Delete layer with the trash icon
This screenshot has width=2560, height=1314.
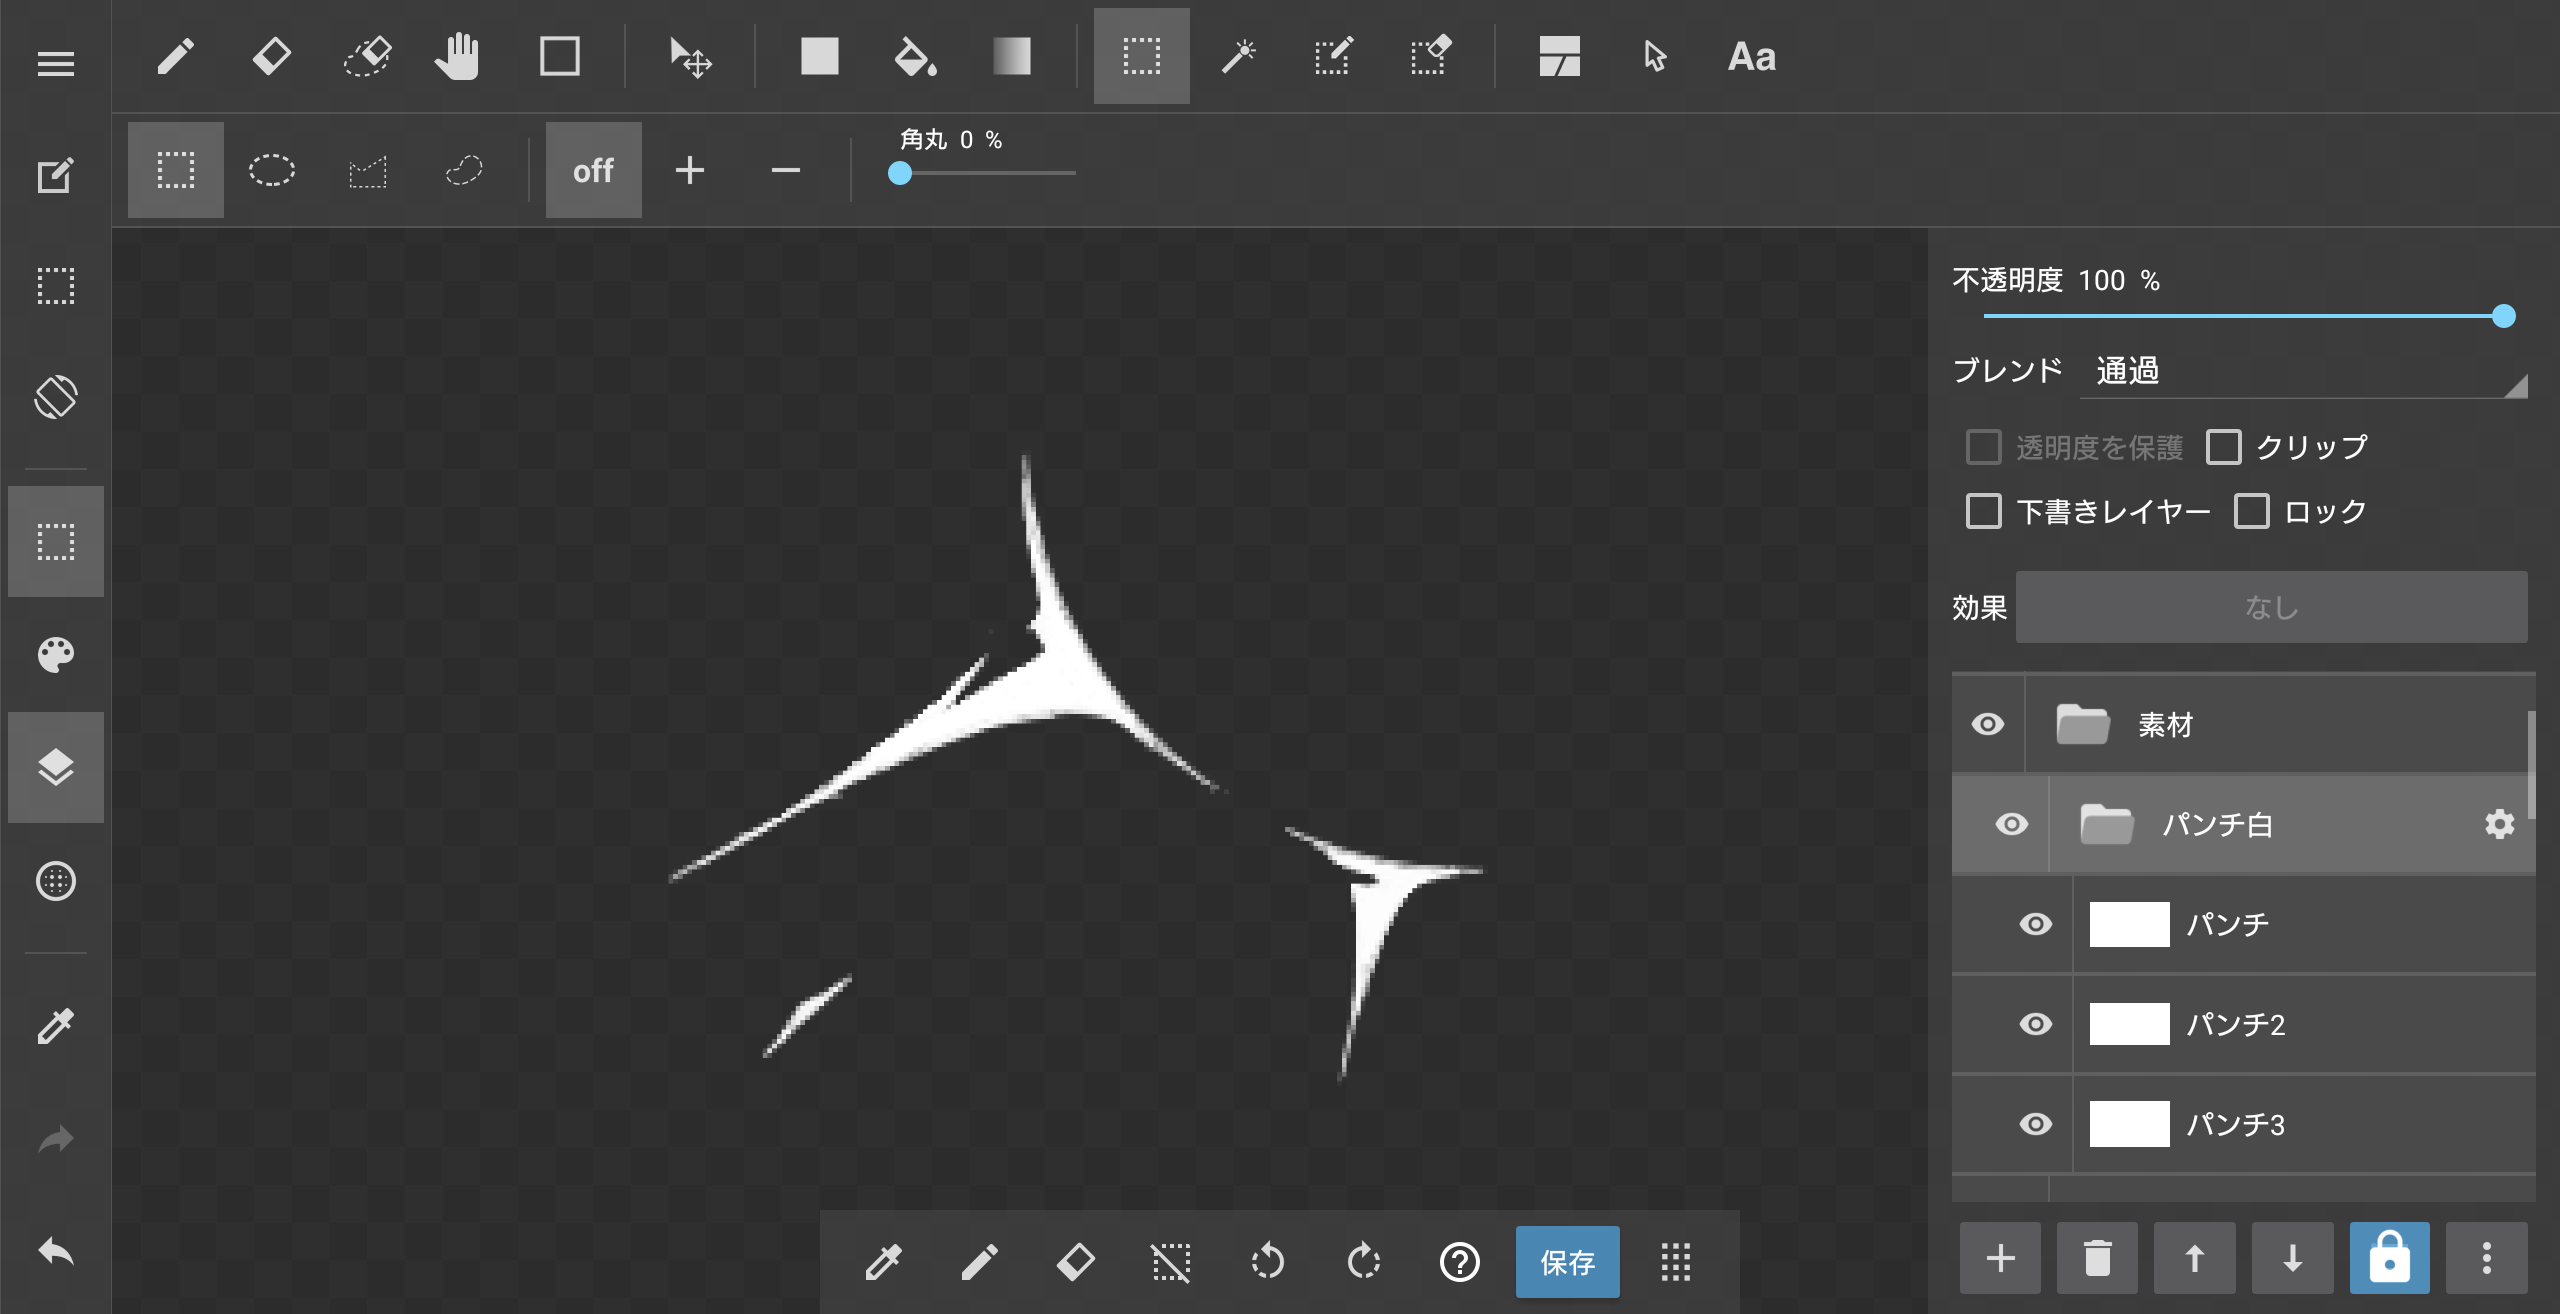pos(2097,1258)
